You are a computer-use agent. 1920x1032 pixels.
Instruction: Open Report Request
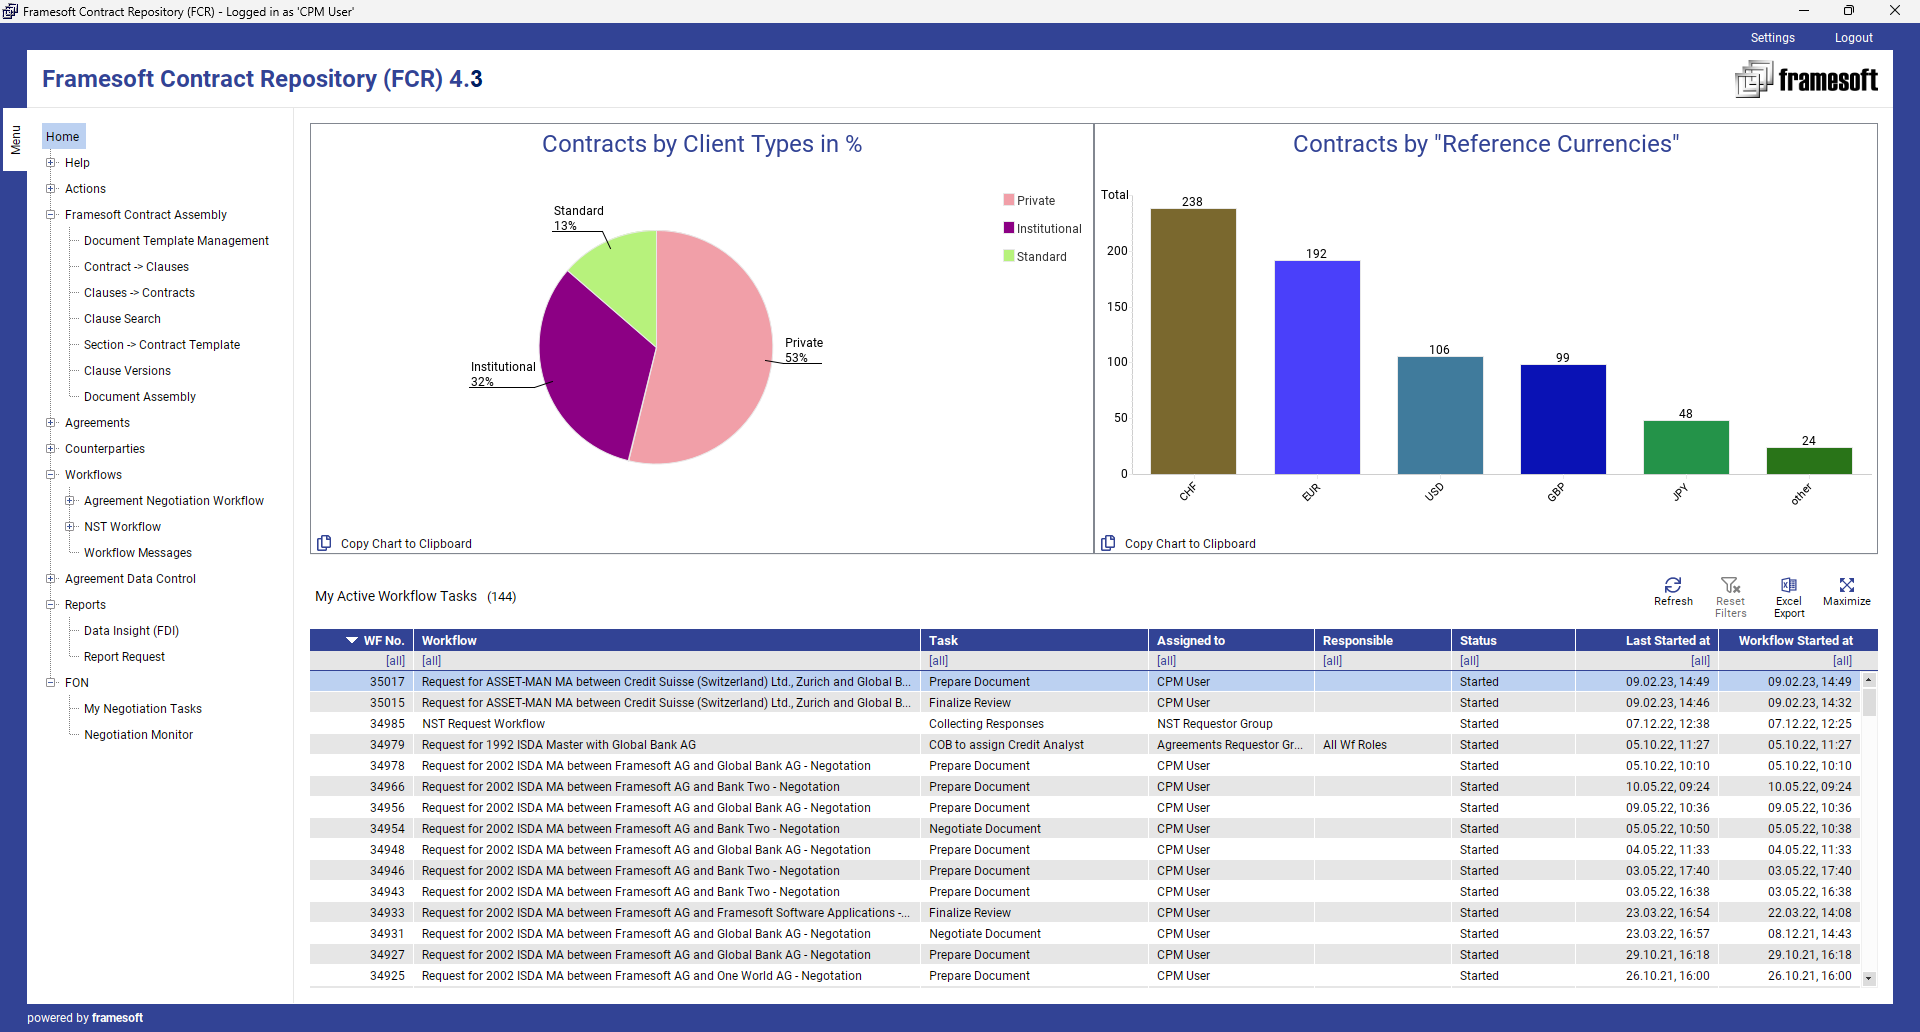click(124, 657)
